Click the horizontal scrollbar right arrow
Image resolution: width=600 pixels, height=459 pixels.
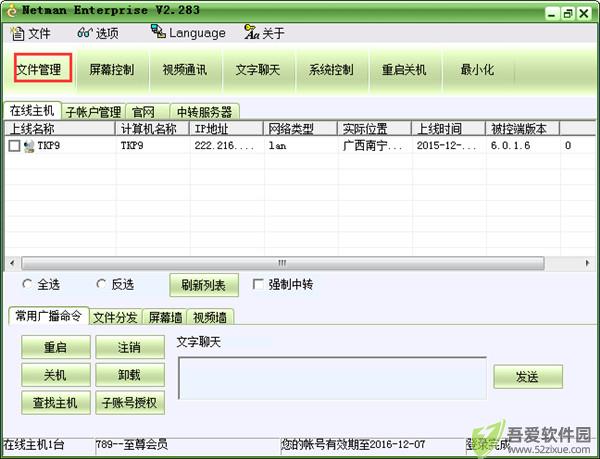(587, 263)
